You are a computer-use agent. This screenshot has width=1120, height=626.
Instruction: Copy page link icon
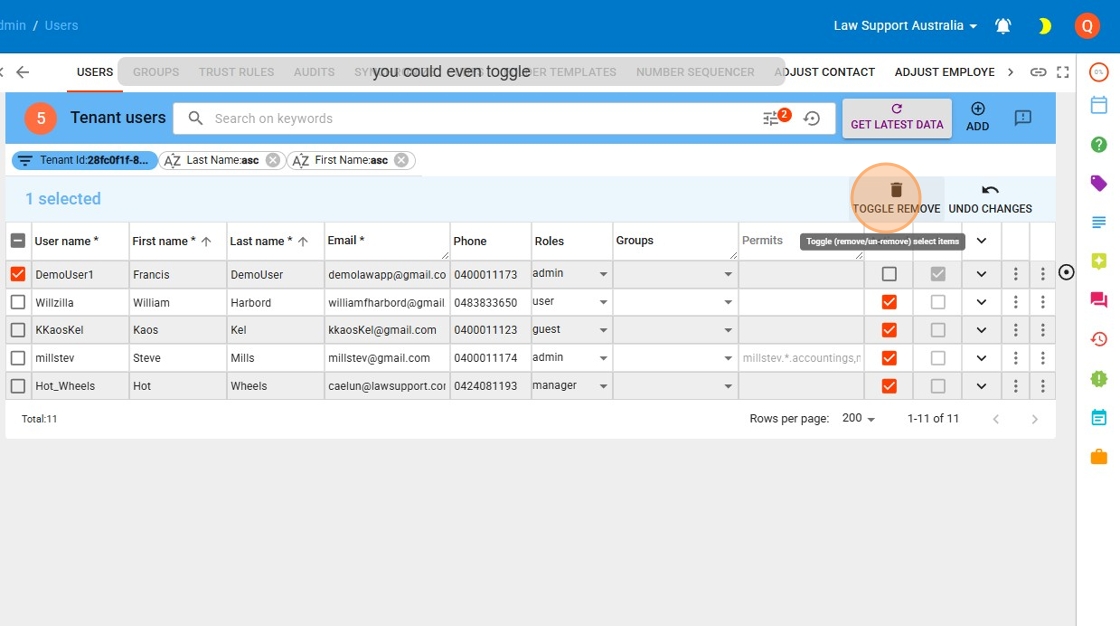pos(1038,72)
